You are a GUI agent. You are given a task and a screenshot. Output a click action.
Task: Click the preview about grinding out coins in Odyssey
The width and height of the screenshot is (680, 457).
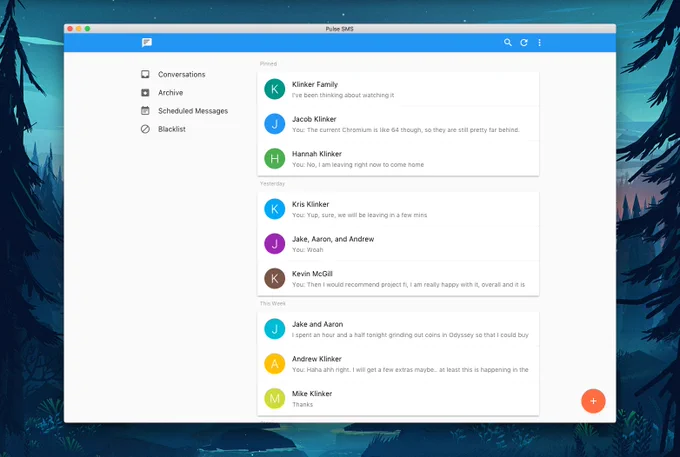click(x=410, y=335)
